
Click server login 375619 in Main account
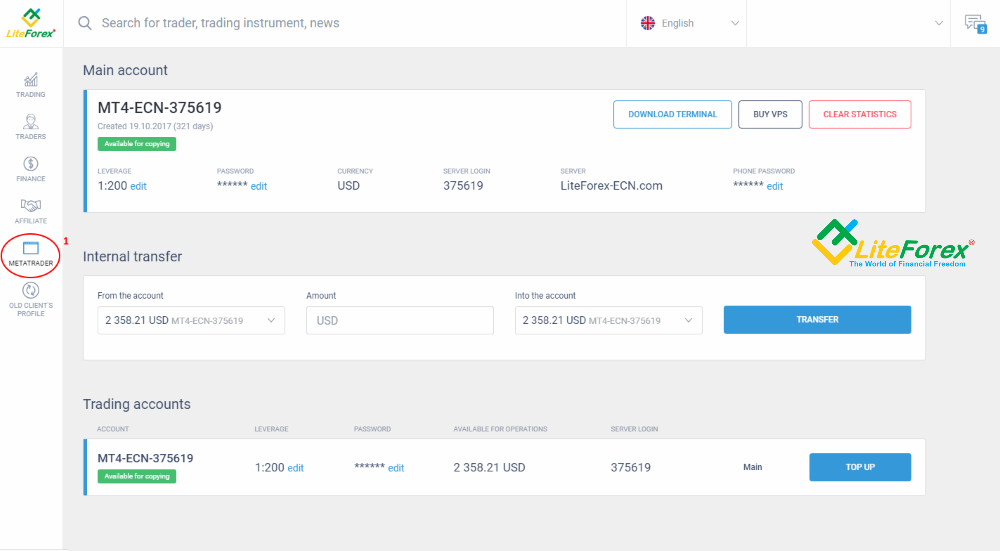[463, 186]
